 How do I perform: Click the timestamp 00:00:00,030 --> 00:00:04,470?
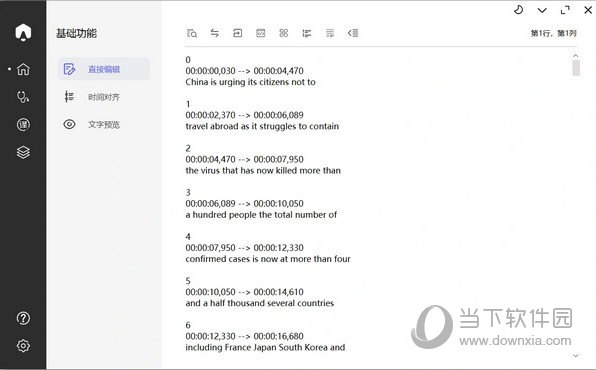coord(244,71)
